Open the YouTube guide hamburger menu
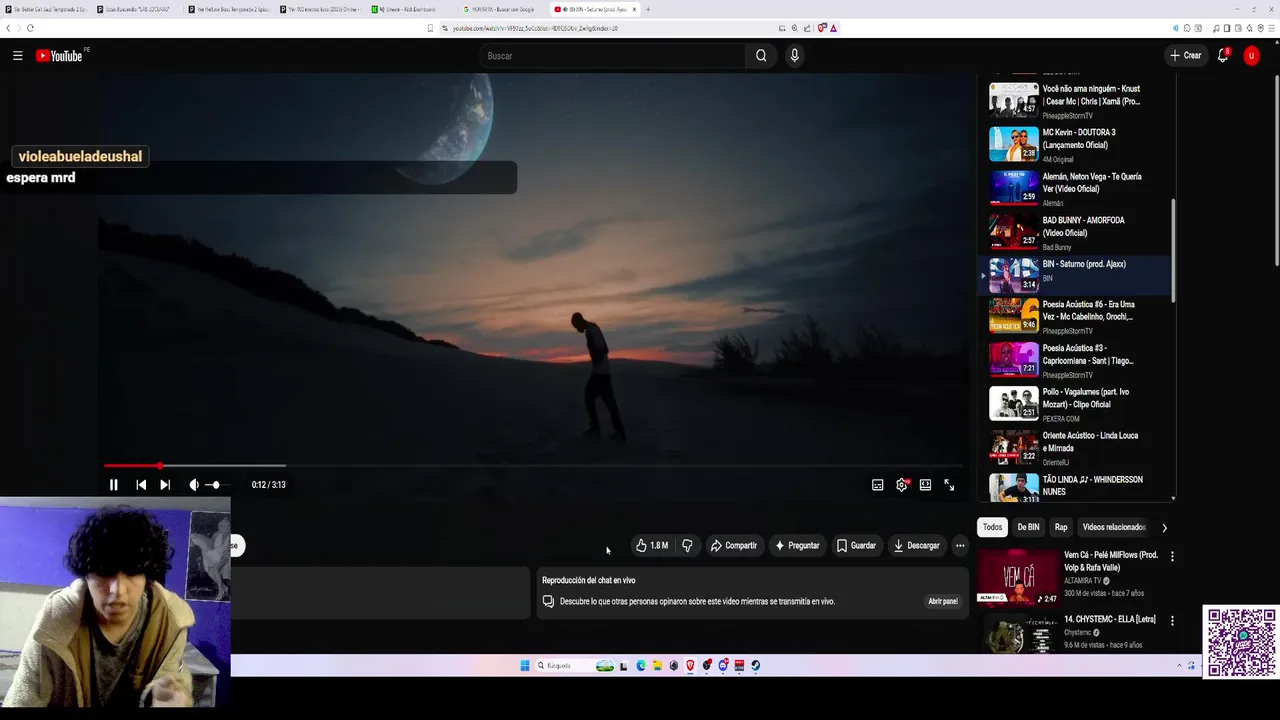The image size is (1280, 720). pos(17,56)
